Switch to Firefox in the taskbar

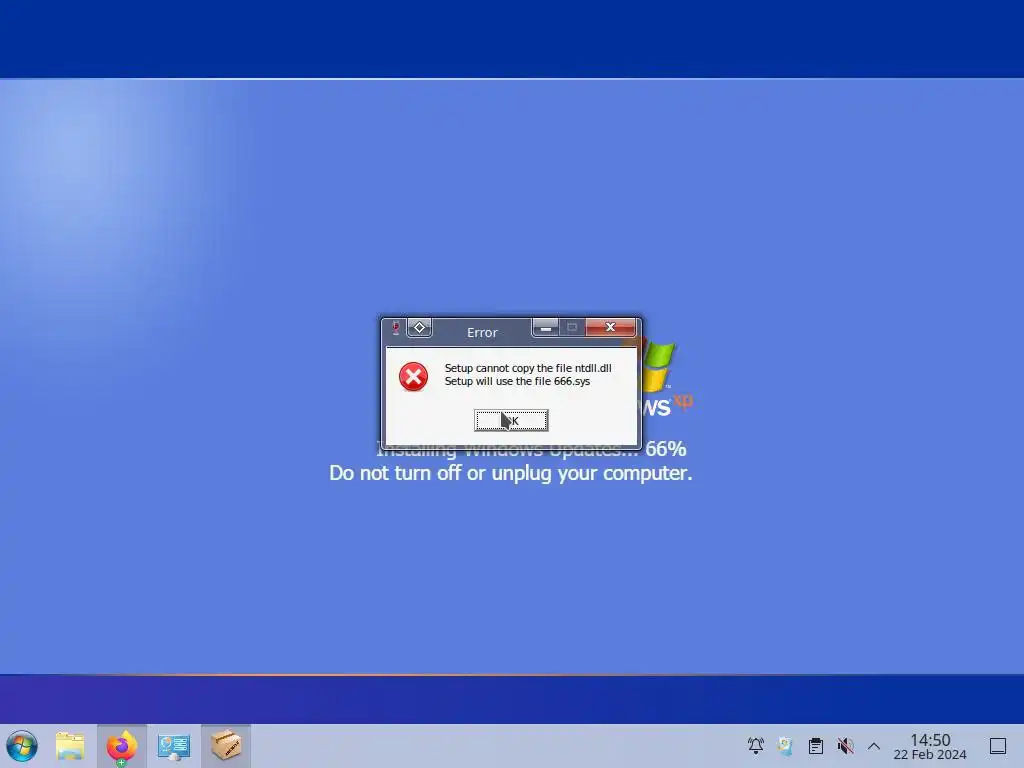coord(121,746)
